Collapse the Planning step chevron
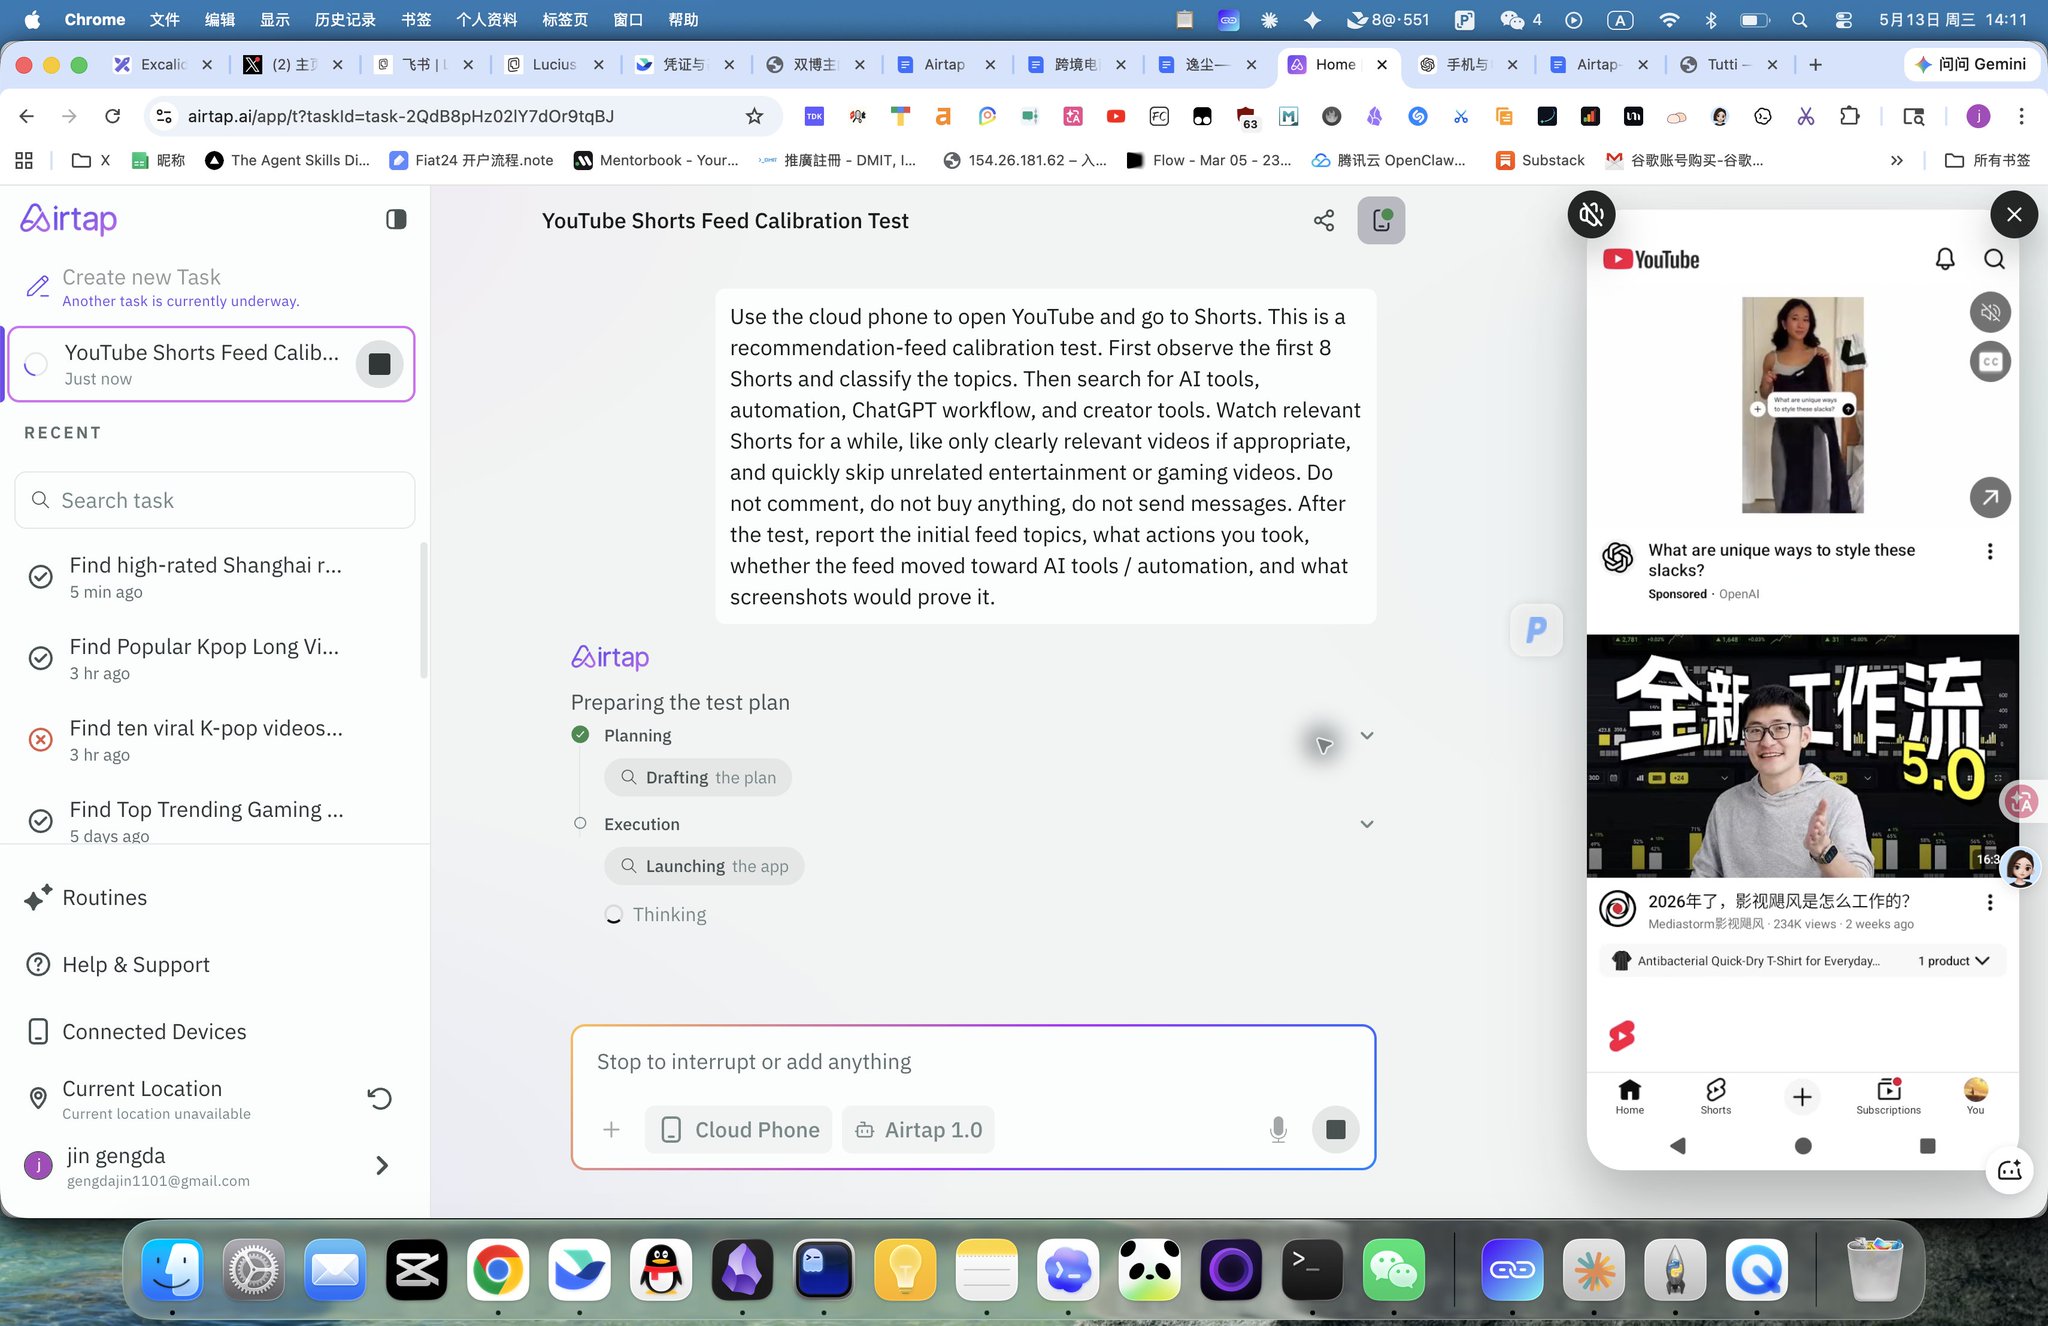 [1367, 736]
